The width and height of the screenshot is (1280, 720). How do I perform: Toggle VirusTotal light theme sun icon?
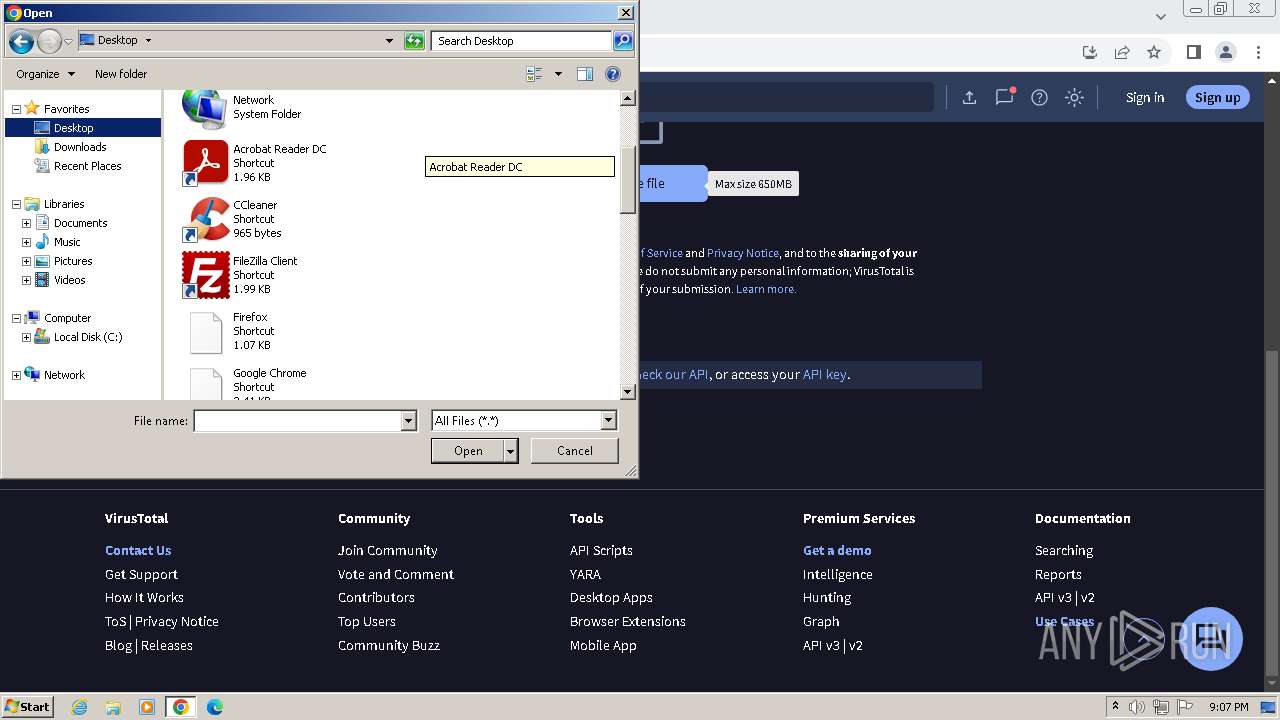pyautogui.click(x=1074, y=97)
